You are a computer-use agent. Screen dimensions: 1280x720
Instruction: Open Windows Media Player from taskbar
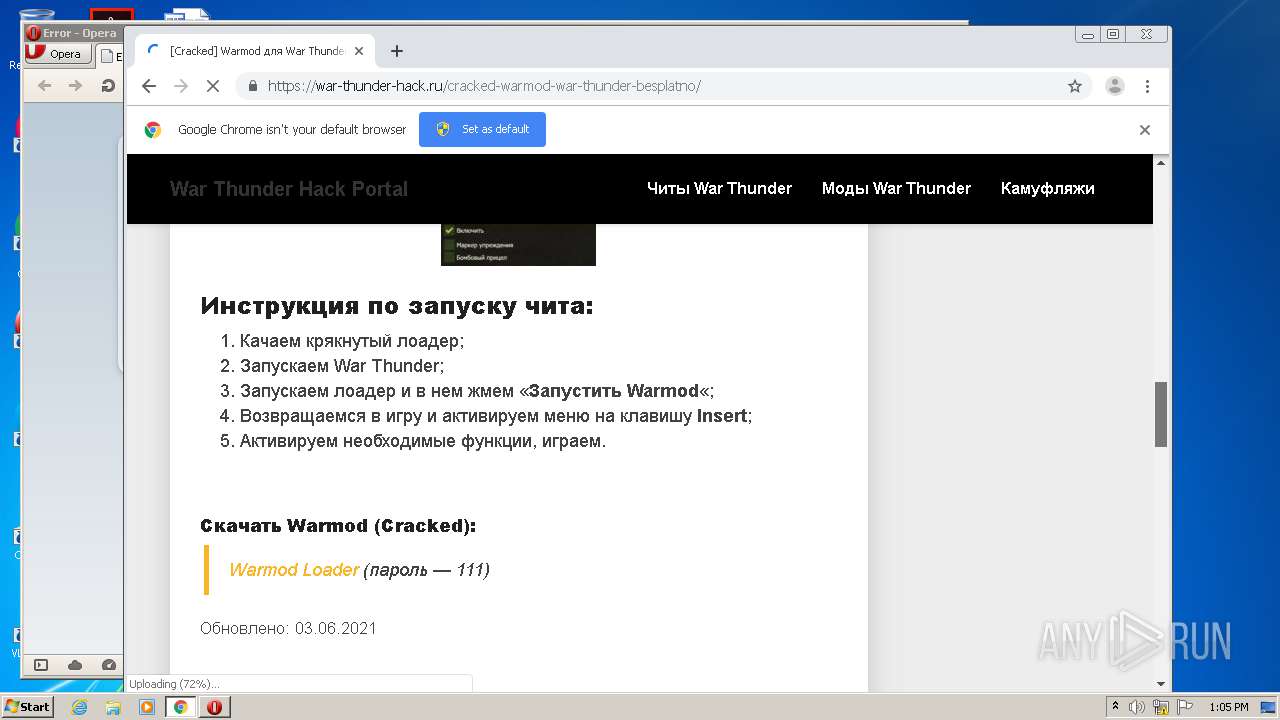click(x=147, y=707)
